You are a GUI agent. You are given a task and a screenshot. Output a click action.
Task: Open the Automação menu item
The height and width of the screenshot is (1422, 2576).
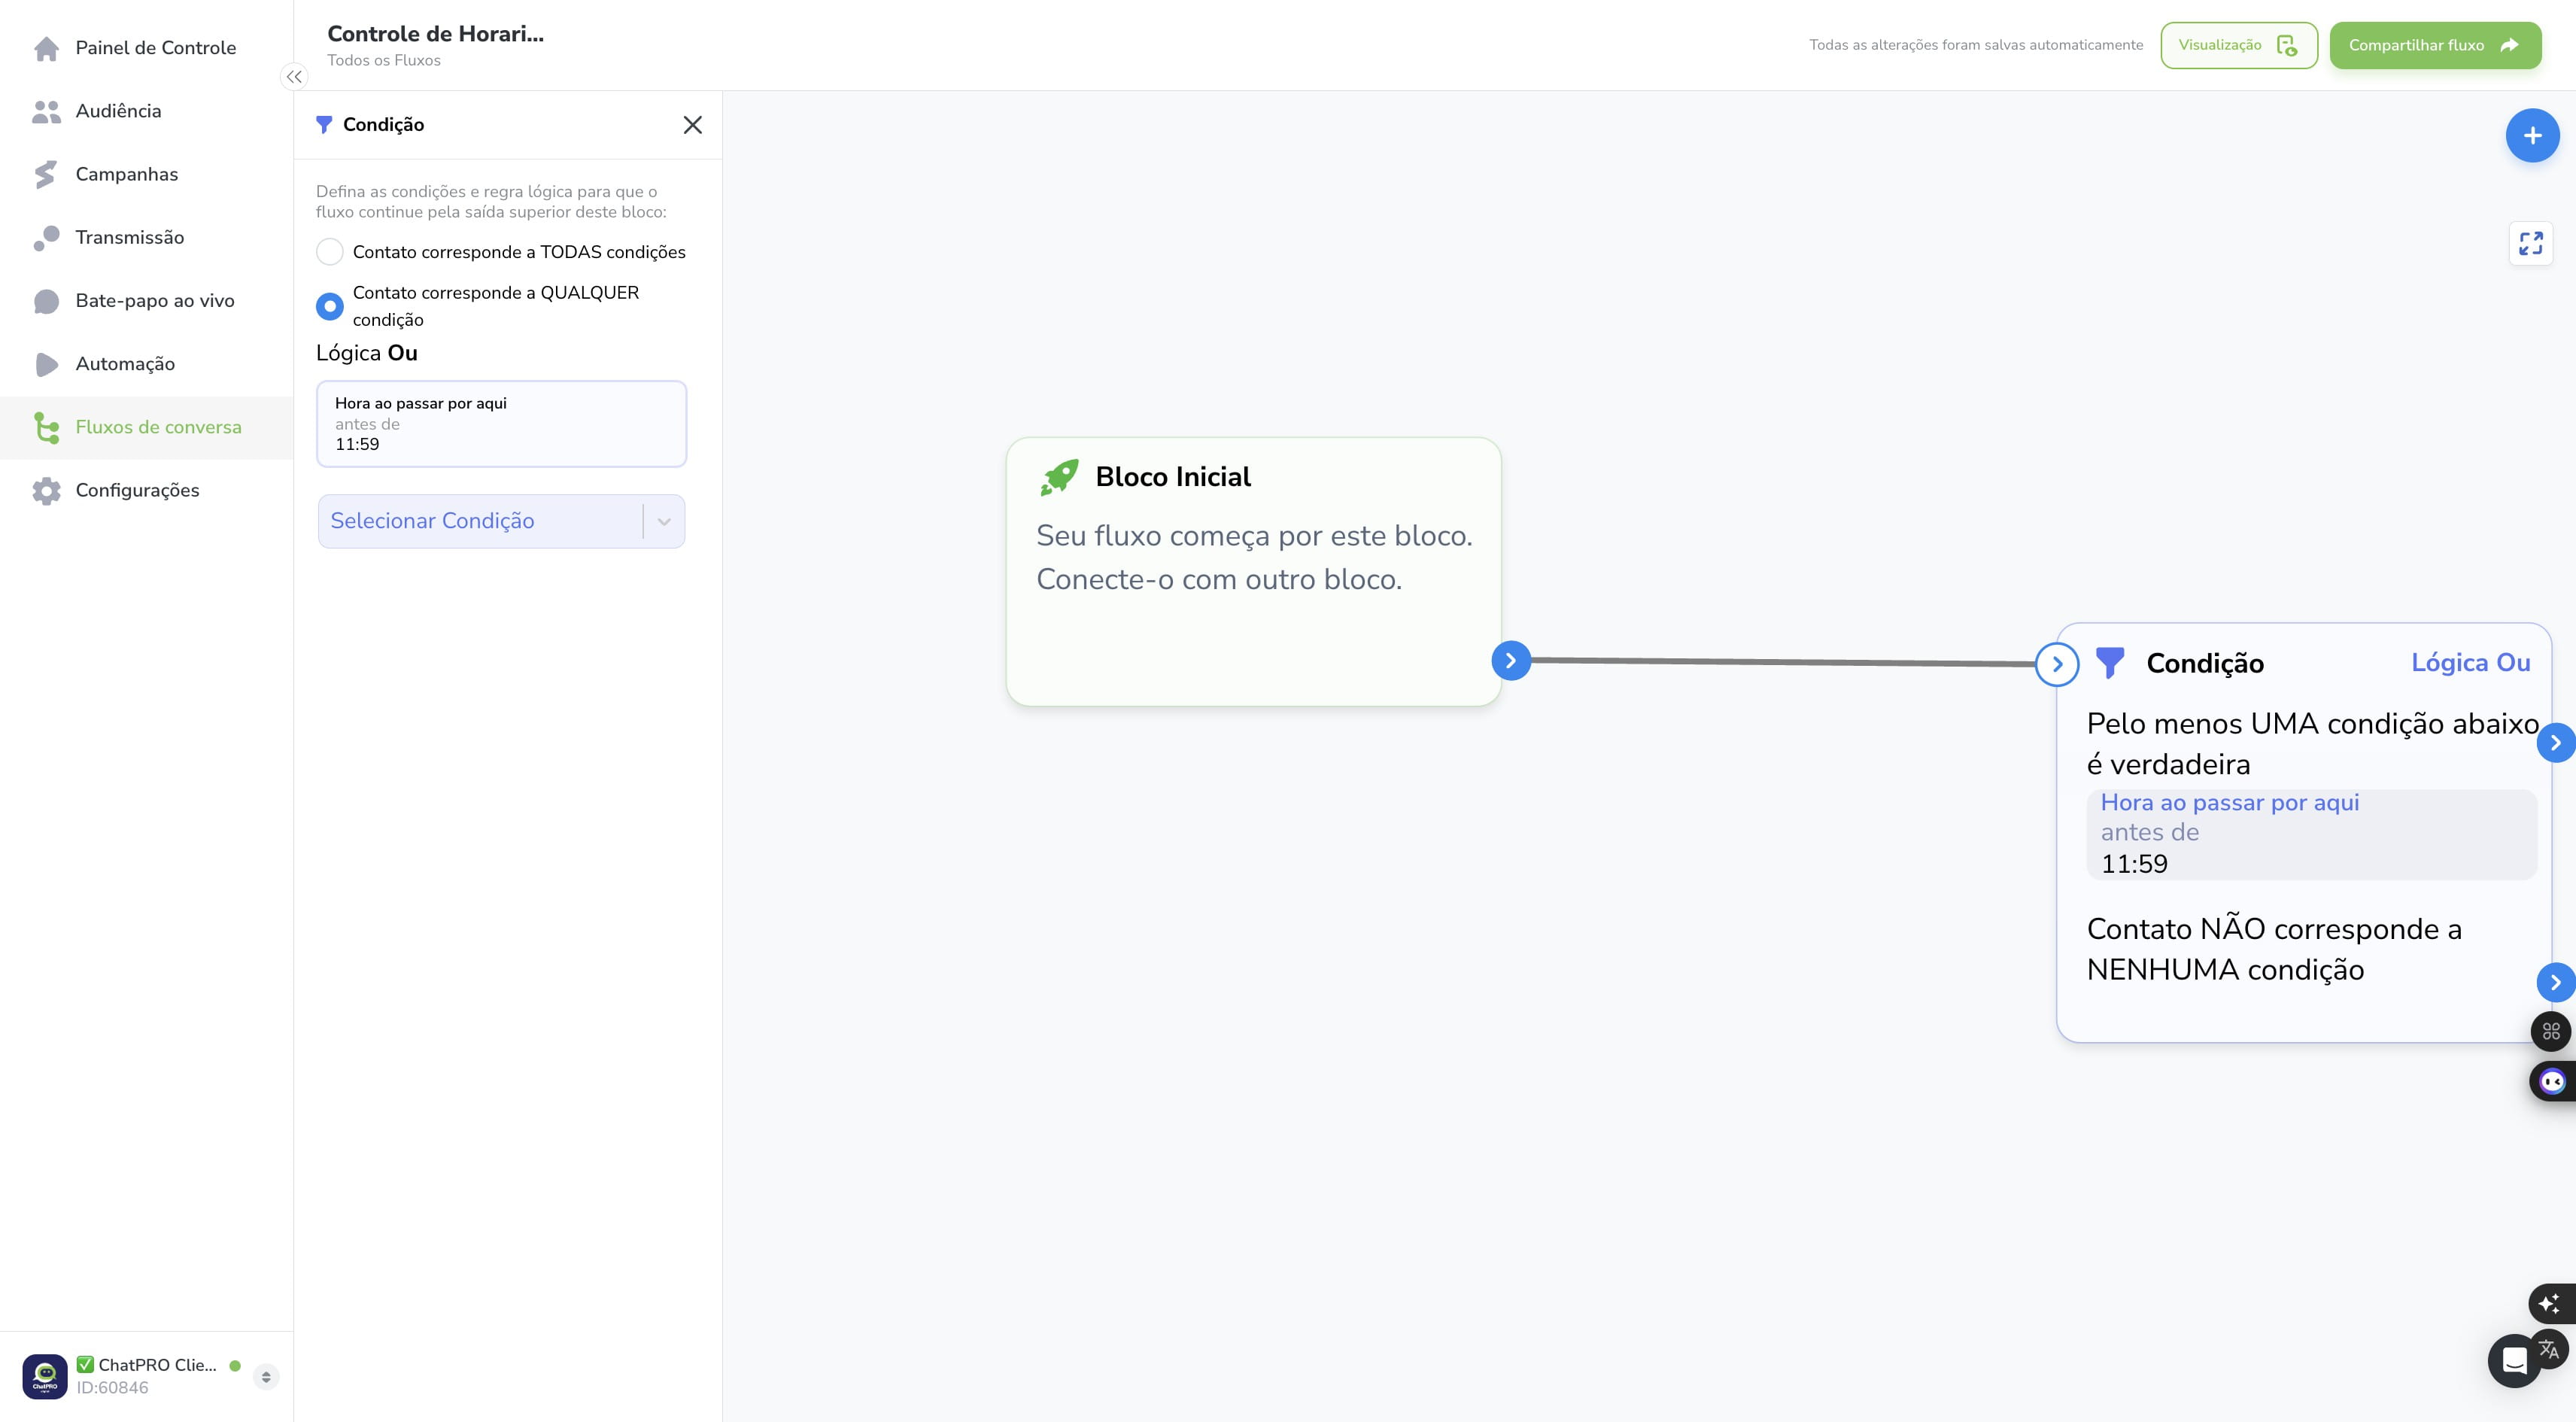[125, 364]
